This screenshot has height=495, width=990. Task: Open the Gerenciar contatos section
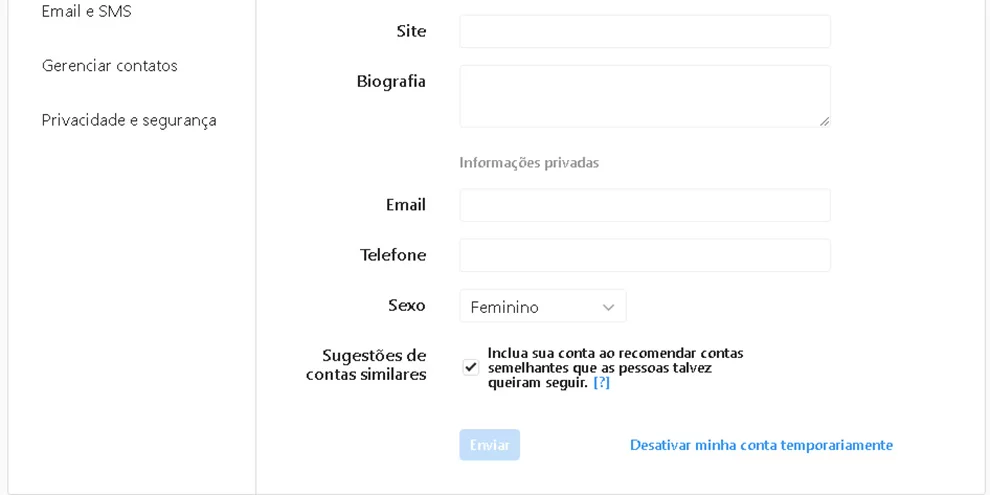(109, 66)
